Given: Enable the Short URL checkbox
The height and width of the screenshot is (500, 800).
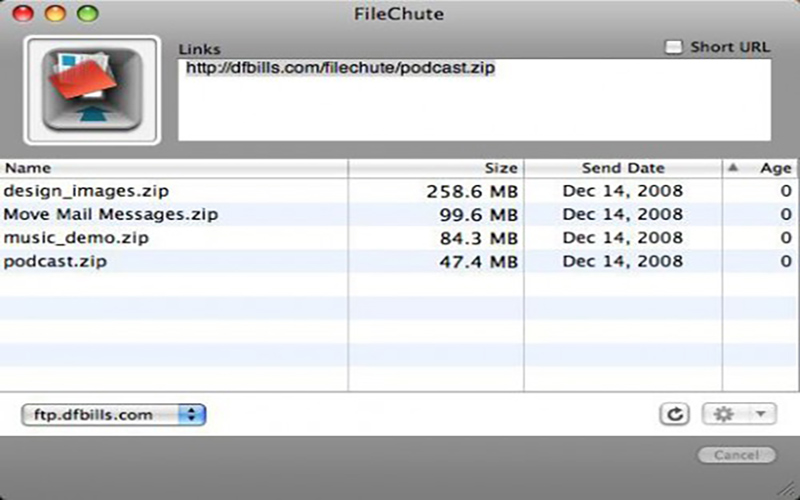Looking at the screenshot, I should click(673, 47).
